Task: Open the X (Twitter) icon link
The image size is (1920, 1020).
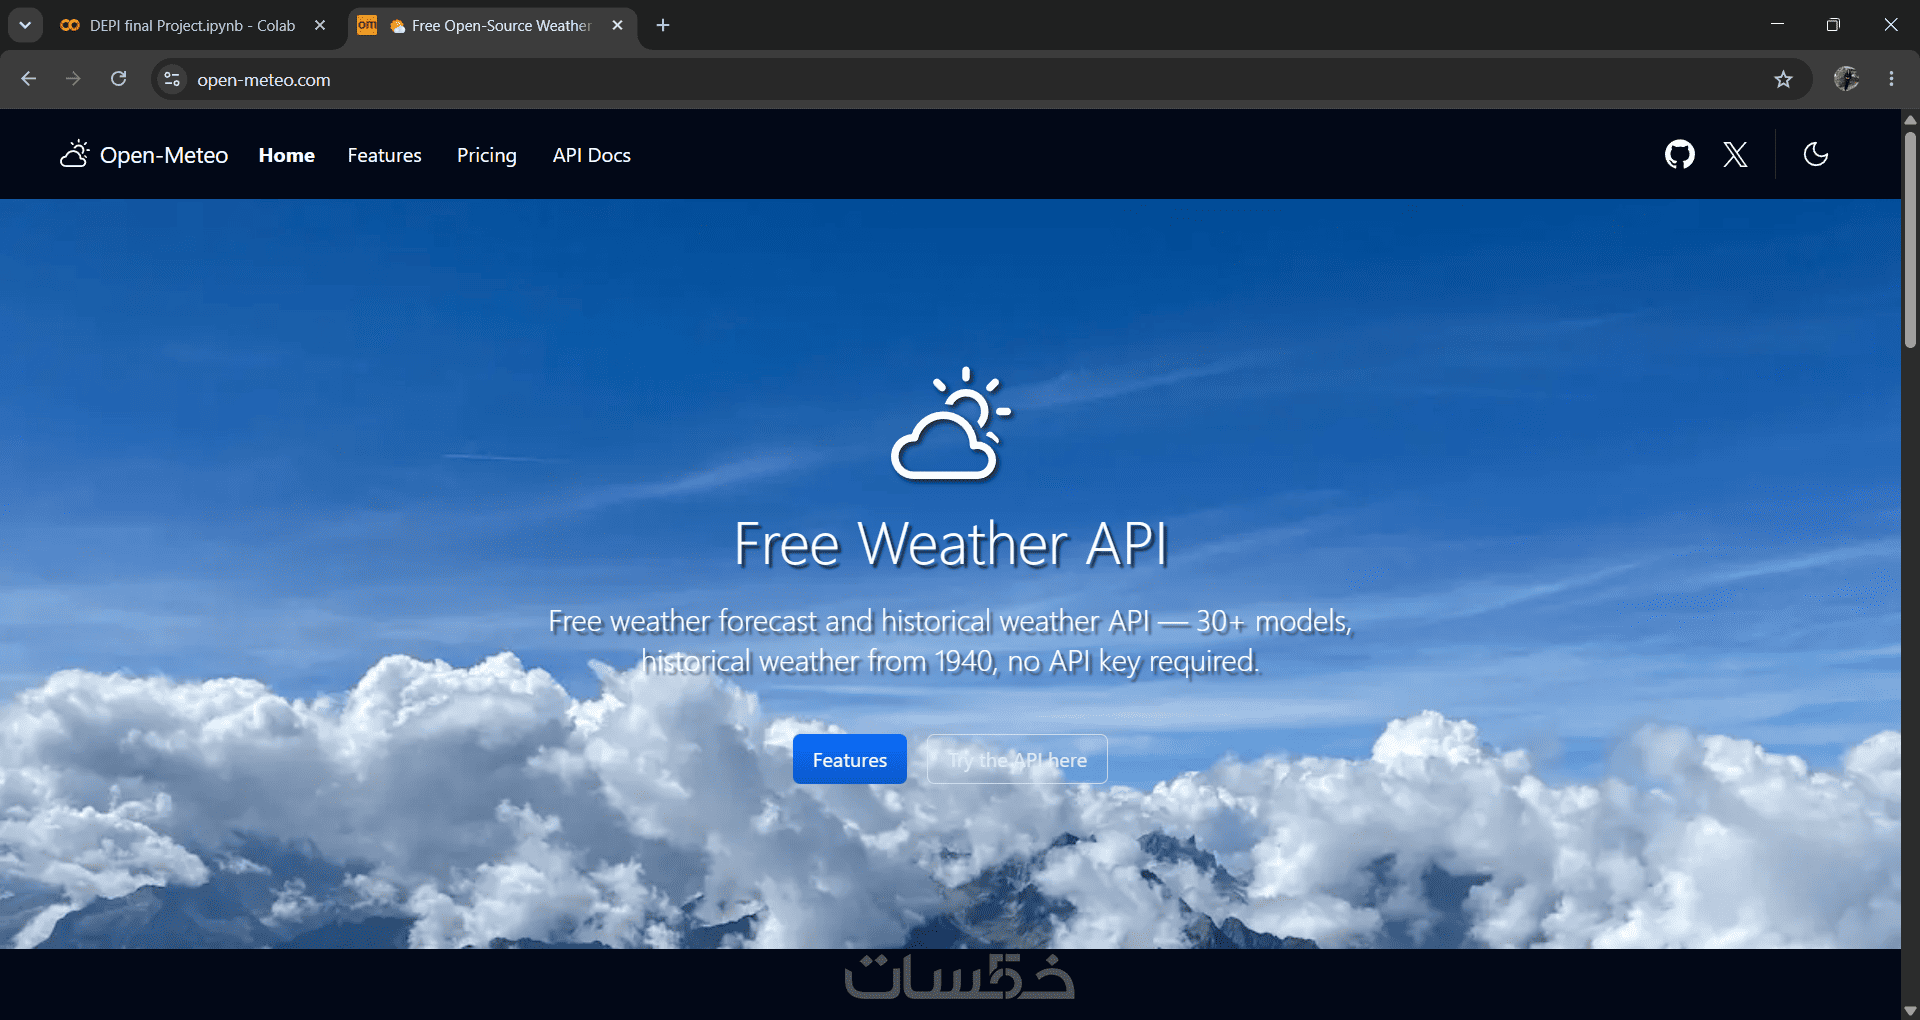Action: [x=1735, y=155]
